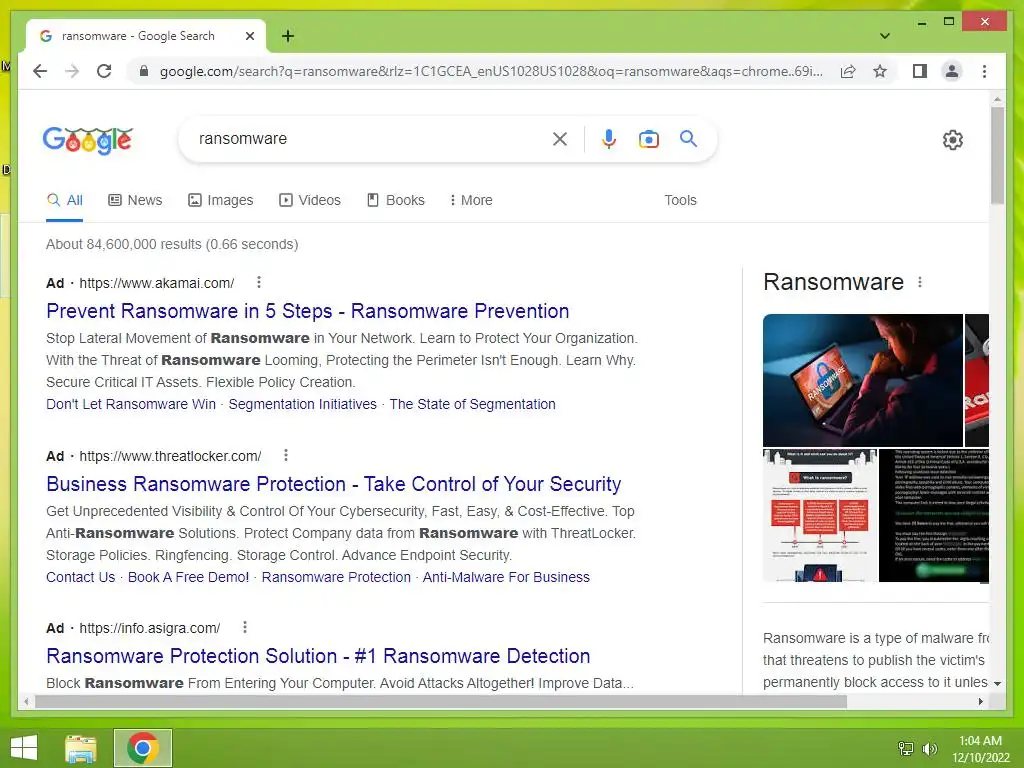Follow the Don't Let Ransomware Win sitelink
The height and width of the screenshot is (768, 1024).
[x=131, y=404]
